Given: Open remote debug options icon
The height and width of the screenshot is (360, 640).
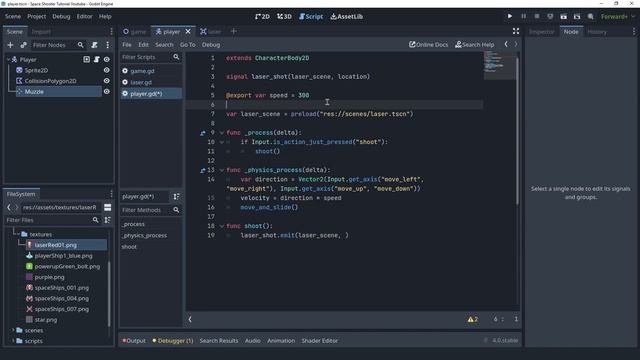Looking at the screenshot, I should pyautogui.click(x=550, y=16).
